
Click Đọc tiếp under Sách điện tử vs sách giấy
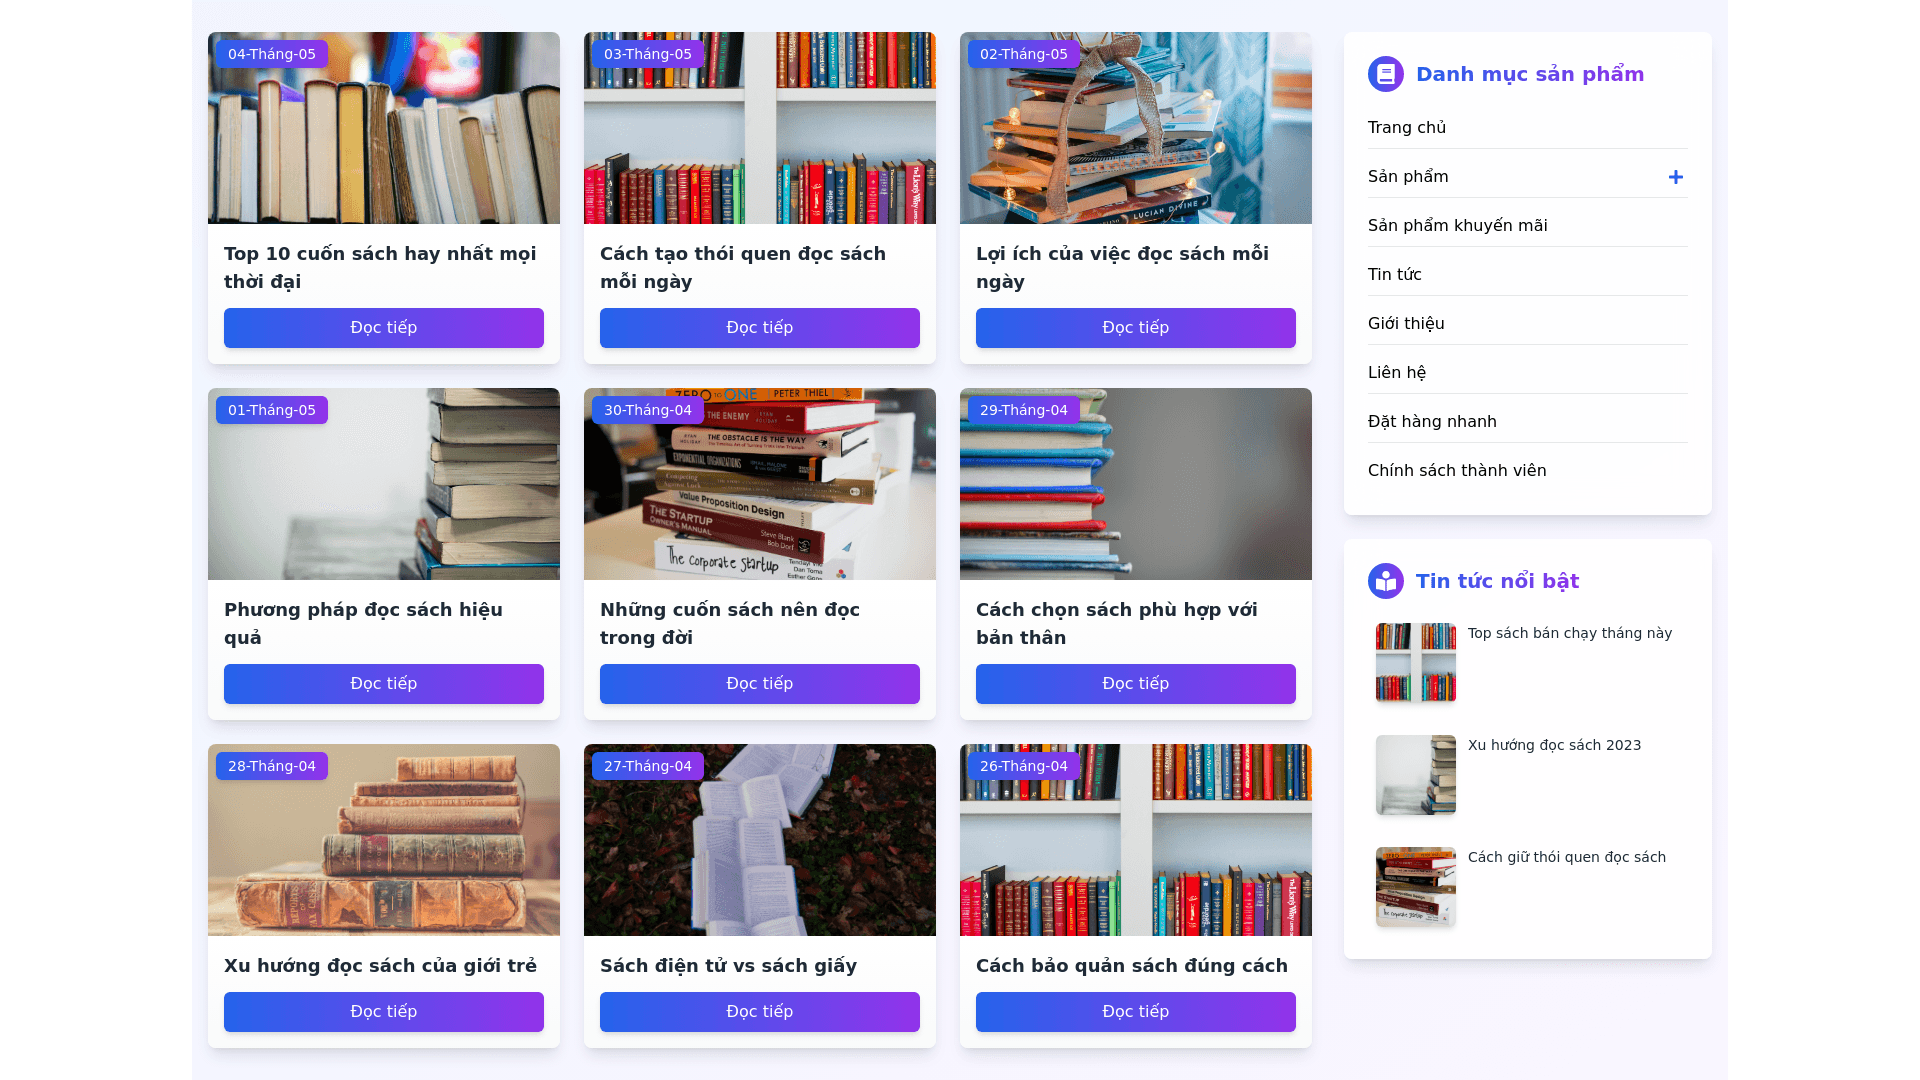click(x=760, y=1012)
